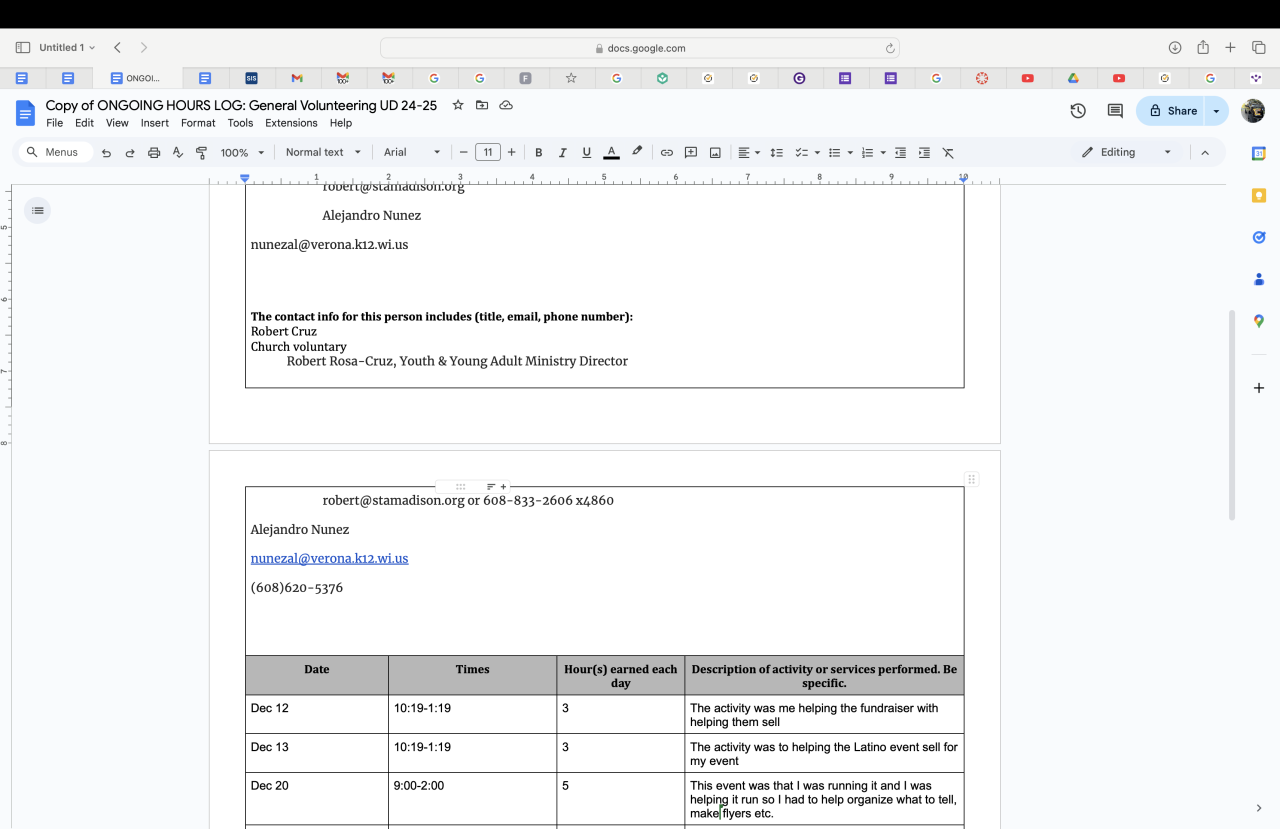Add a comment using the toolbar icon
Viewport: 1280px width, 829px height.
[691, 153]
